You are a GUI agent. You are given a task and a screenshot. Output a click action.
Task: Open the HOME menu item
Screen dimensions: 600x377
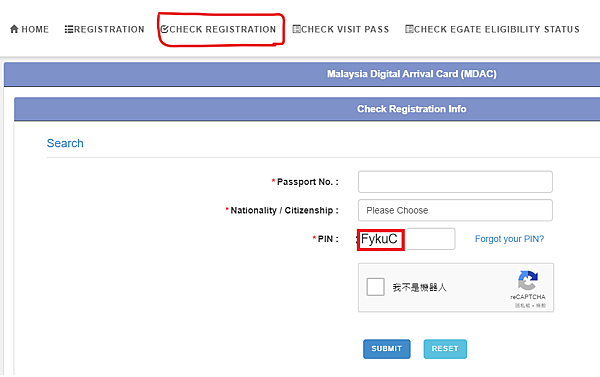tap(29, 29)
